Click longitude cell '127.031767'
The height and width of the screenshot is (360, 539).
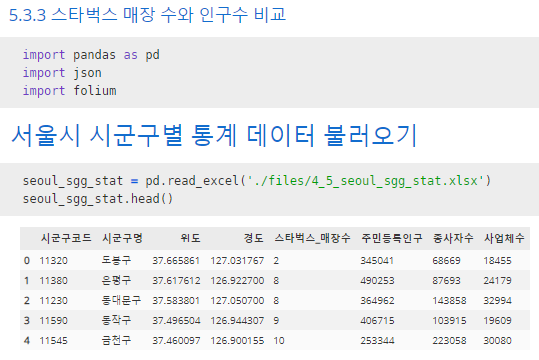(x=237, y=261)
